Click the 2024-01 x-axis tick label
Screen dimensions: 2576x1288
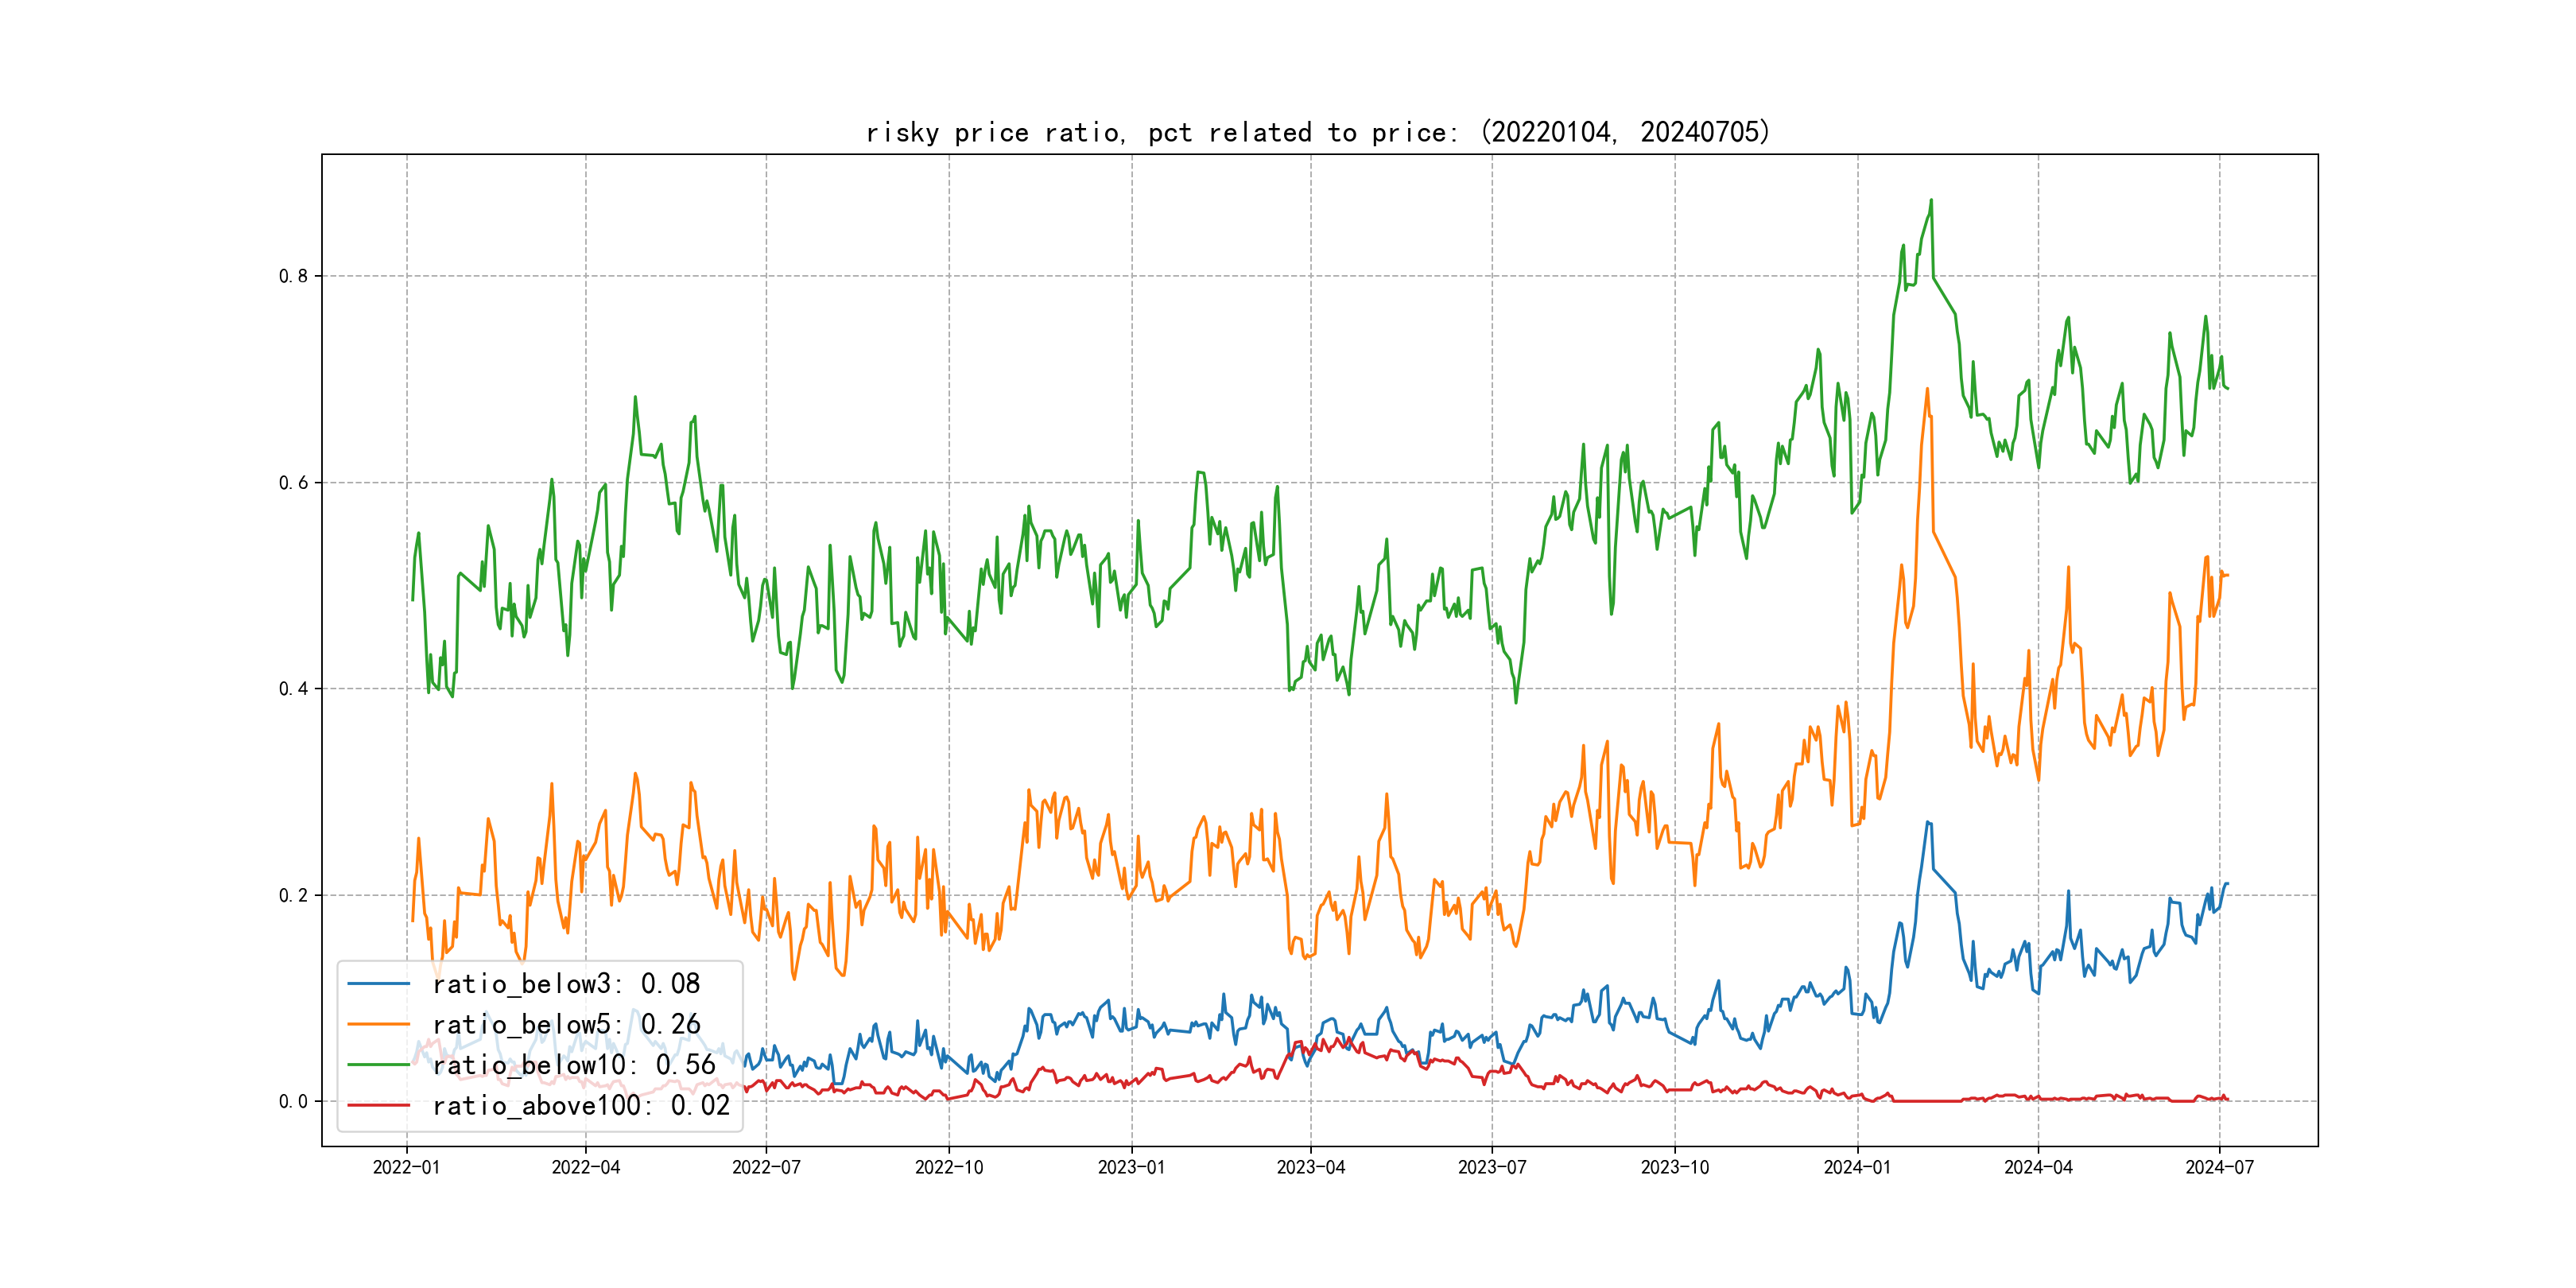point(1857,1167)
